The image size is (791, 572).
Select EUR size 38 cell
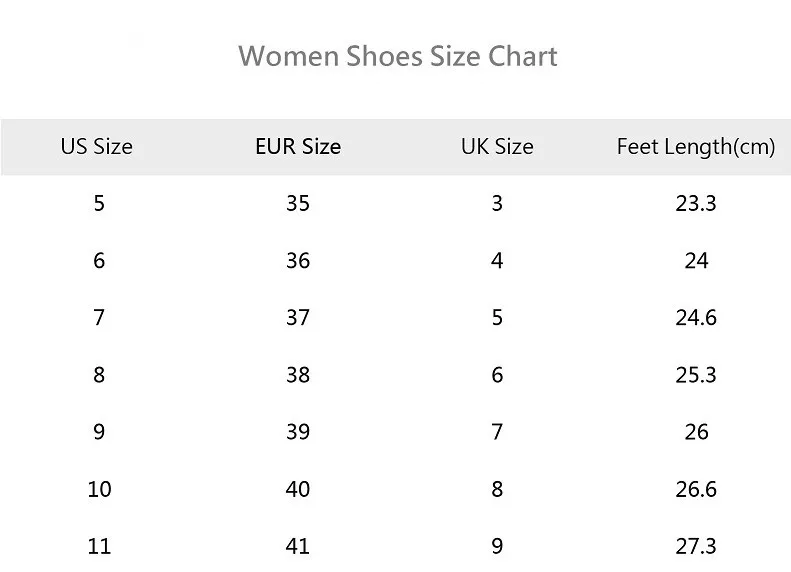tap(298, 375)
